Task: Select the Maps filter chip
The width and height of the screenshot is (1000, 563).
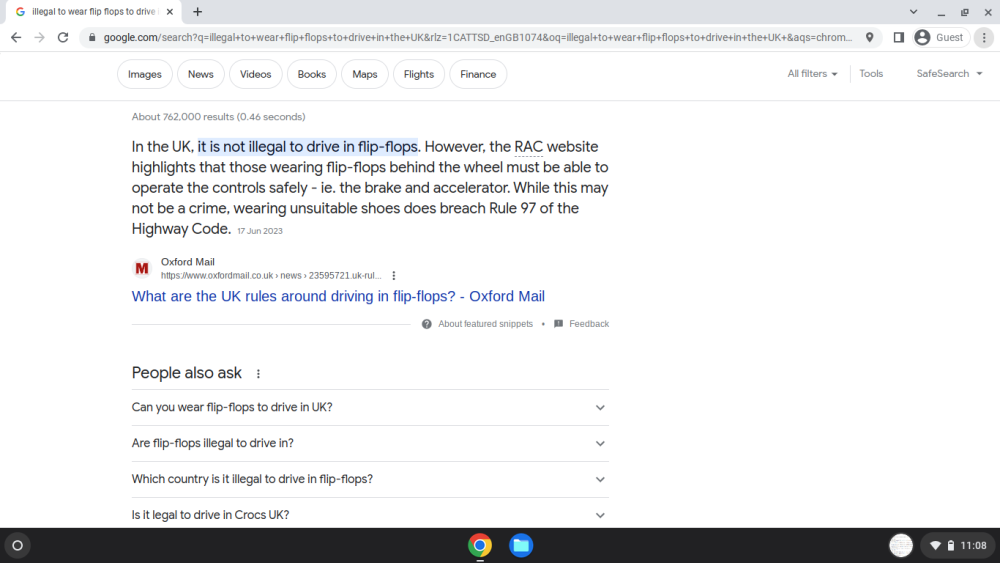Action: 365,74
